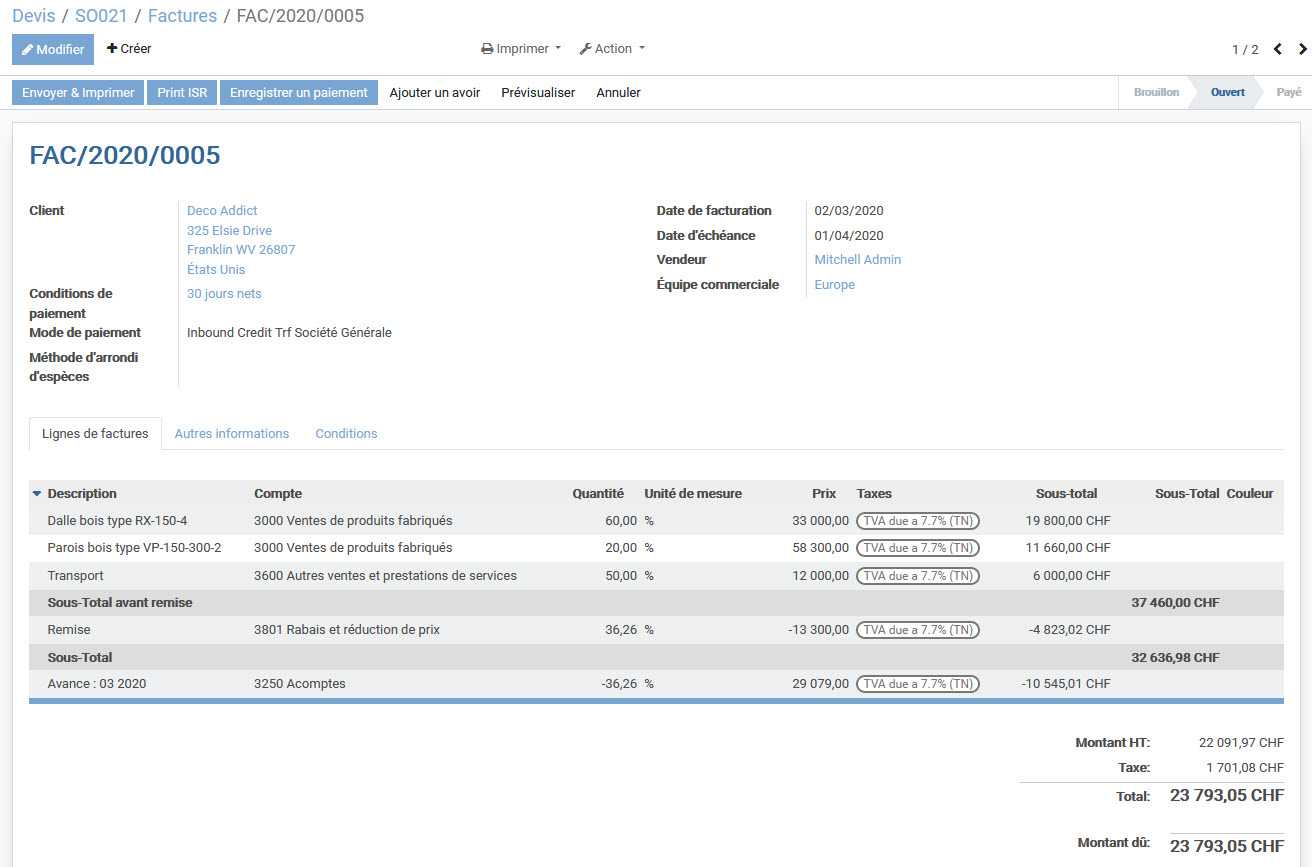
Task: Click TVA tax tag on Transport line
Action: (x=917, y=576)
